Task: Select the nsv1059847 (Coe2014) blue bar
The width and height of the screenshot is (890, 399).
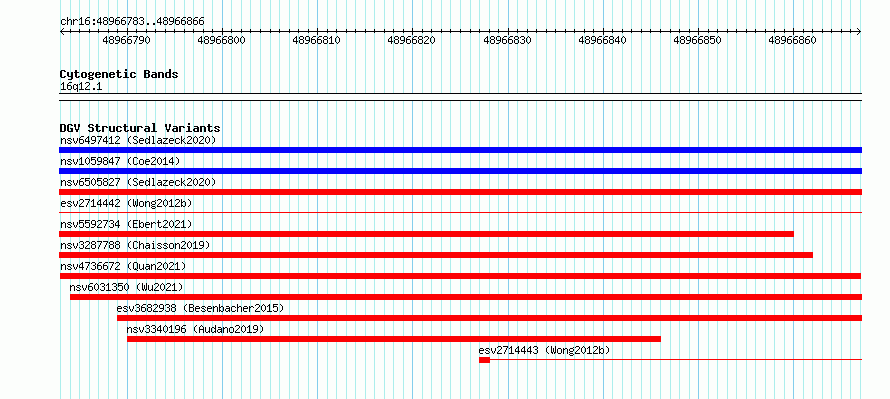Action: (460, 171)
